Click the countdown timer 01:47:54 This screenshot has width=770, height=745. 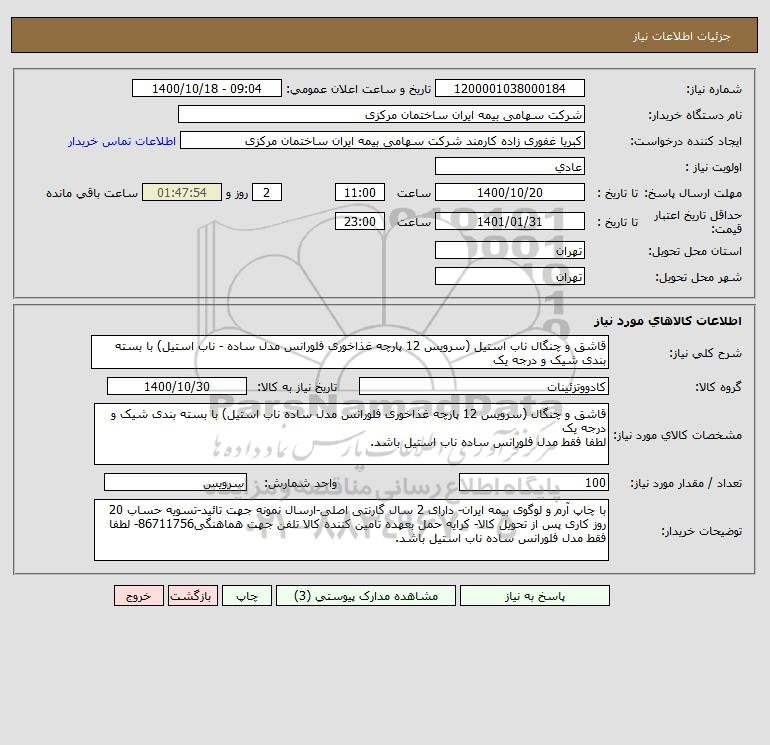point(182,193)
